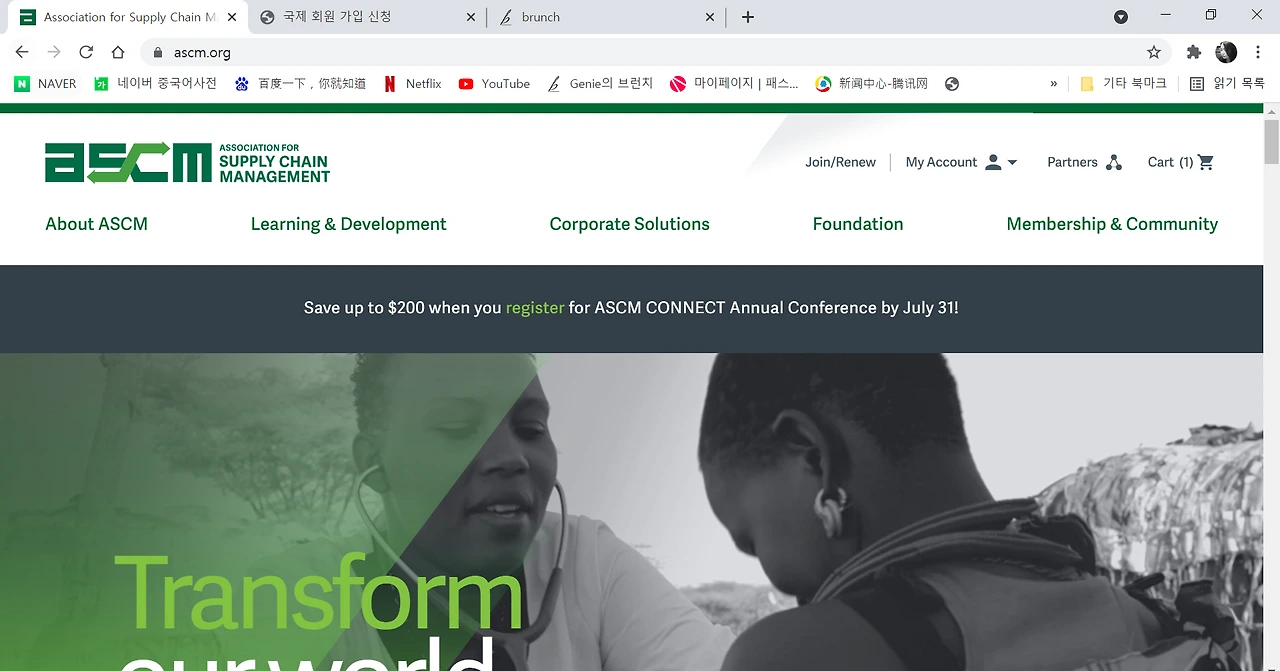This screenshot has height=671, width=1280.
Task: Open the shopping Cart icon
Action: [x=1205, y=162]
